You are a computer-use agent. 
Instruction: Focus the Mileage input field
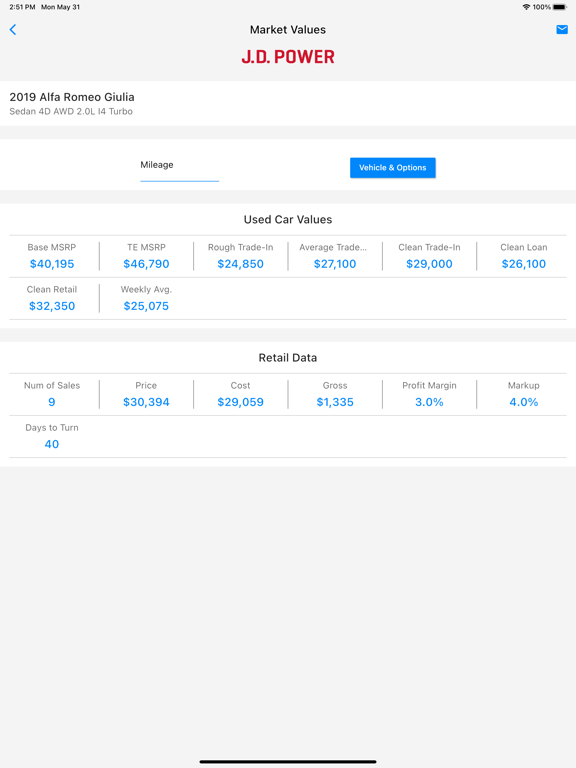(x=179, y=169)
